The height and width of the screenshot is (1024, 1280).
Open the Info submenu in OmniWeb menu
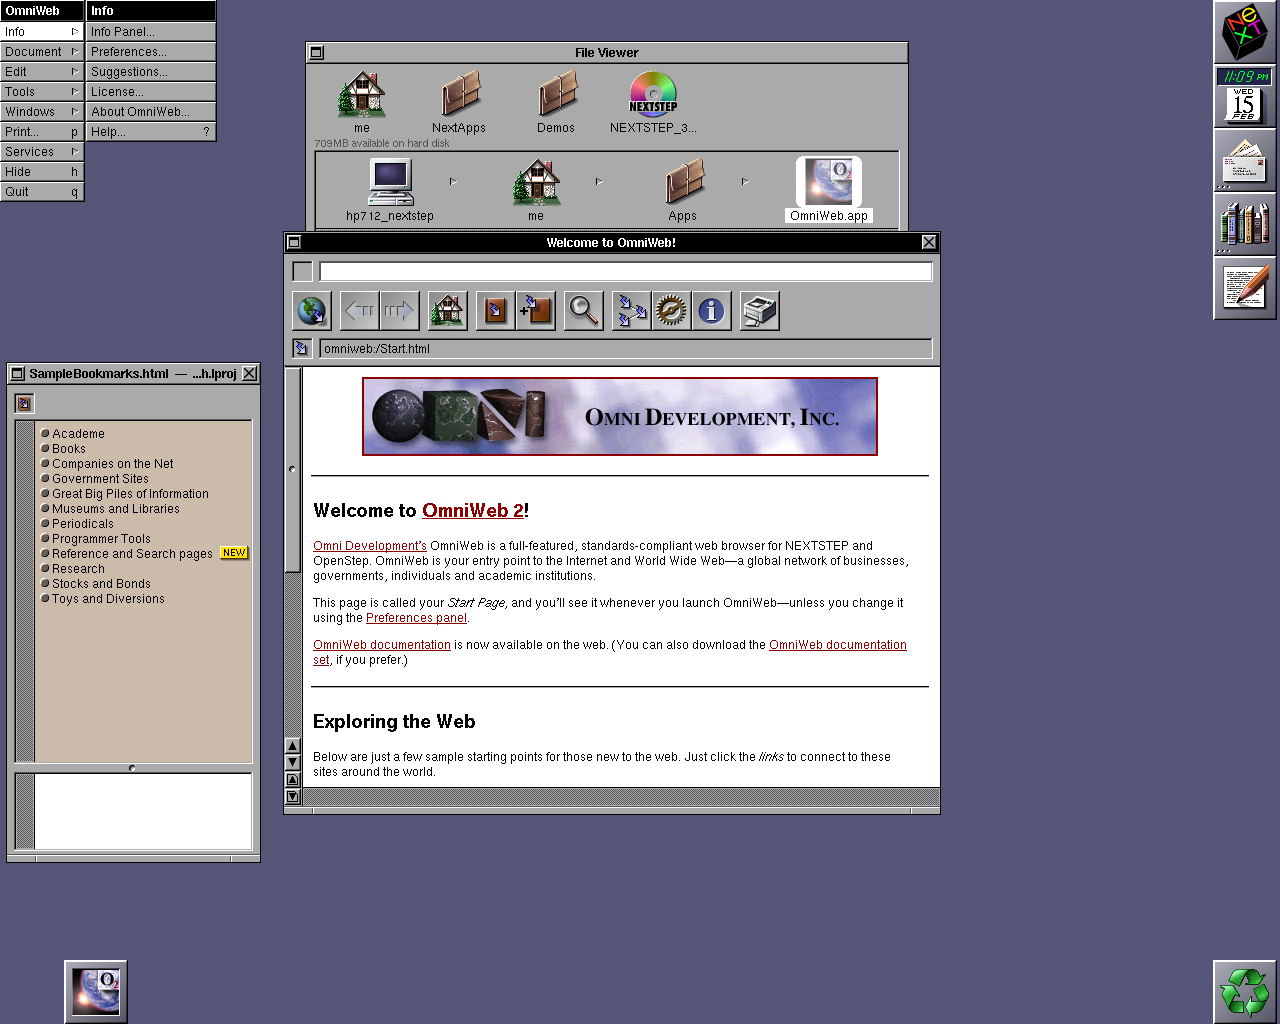pyautogui.click(x=42, y=32)
